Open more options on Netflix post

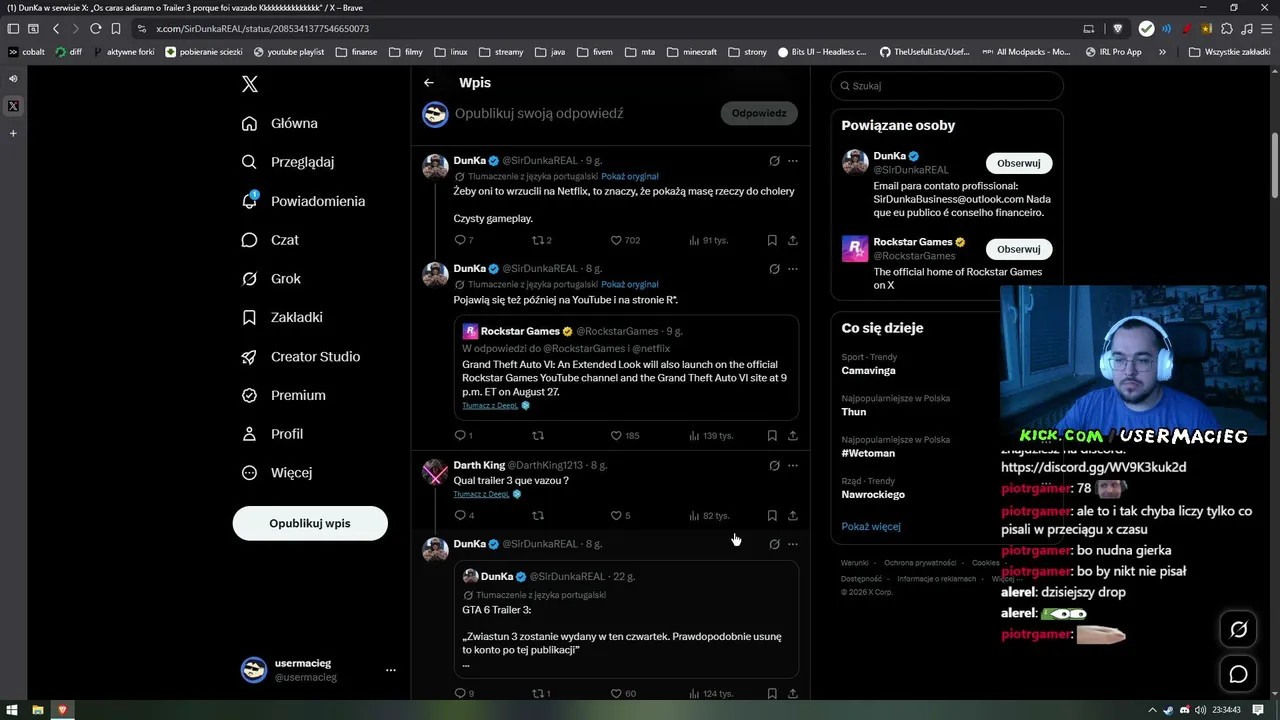(x=793, y=160)
